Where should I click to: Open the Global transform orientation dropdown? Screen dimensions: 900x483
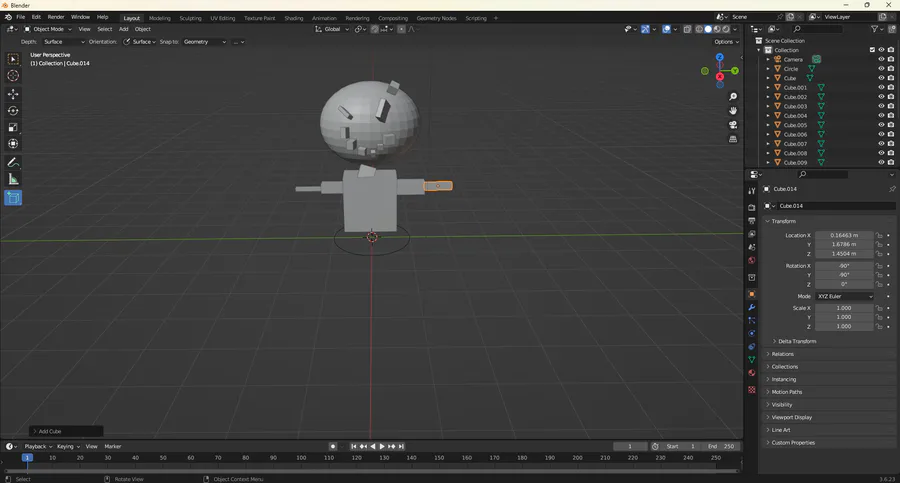point(332,29)
